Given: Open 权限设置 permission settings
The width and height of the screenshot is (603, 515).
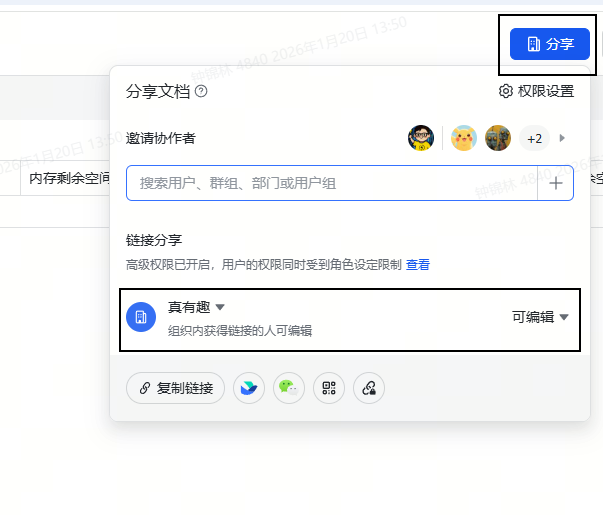Looking at the screenshot, I should point(536,92).
